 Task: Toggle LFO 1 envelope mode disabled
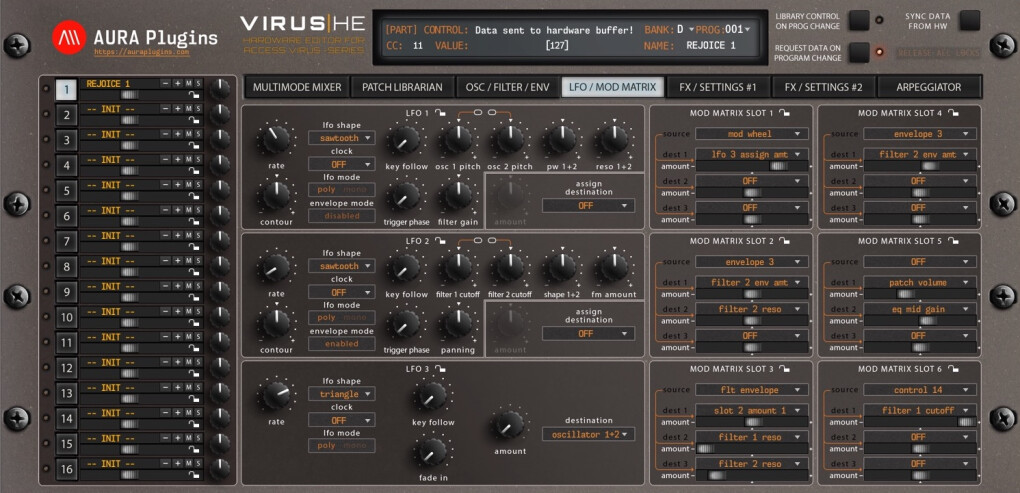click(x=342, y=215)
